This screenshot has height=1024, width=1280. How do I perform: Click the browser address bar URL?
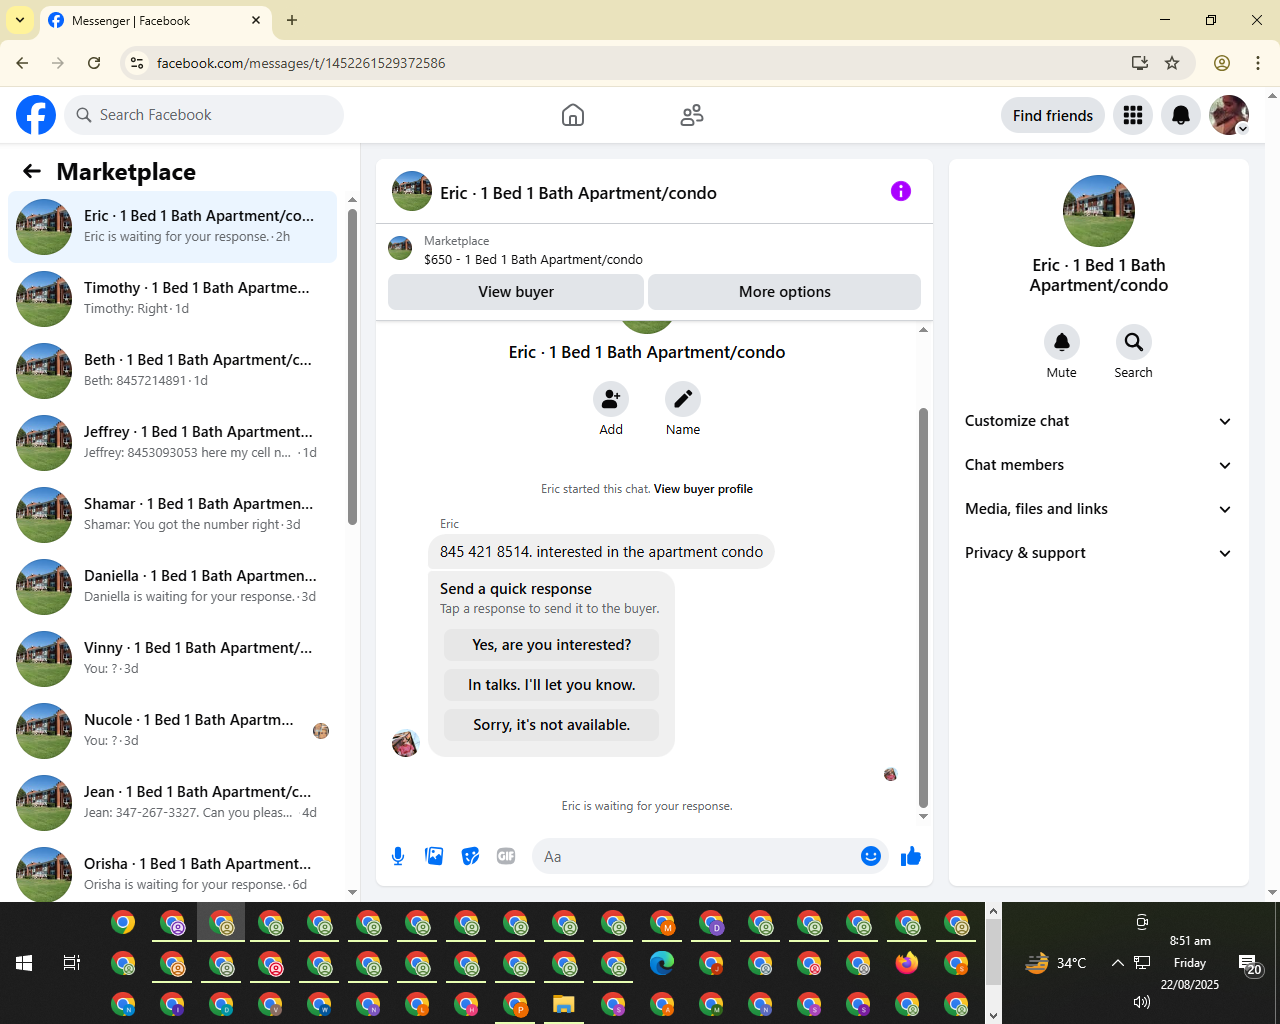click(301, 63)
